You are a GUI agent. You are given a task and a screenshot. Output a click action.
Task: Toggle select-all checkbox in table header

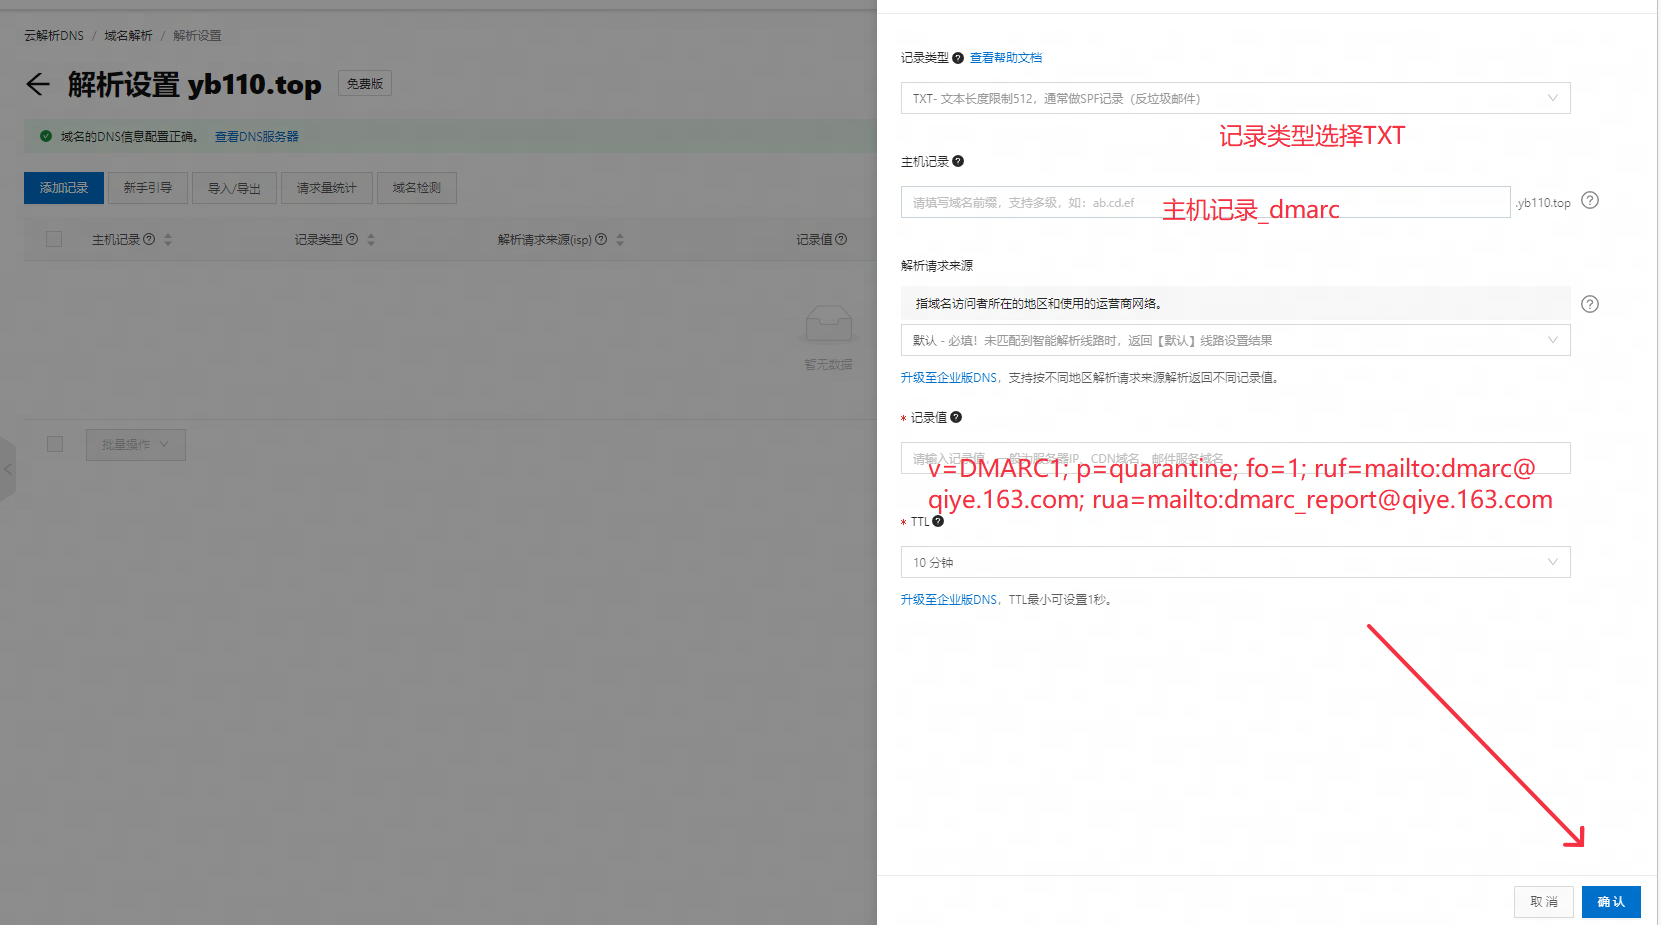point(54,239)
